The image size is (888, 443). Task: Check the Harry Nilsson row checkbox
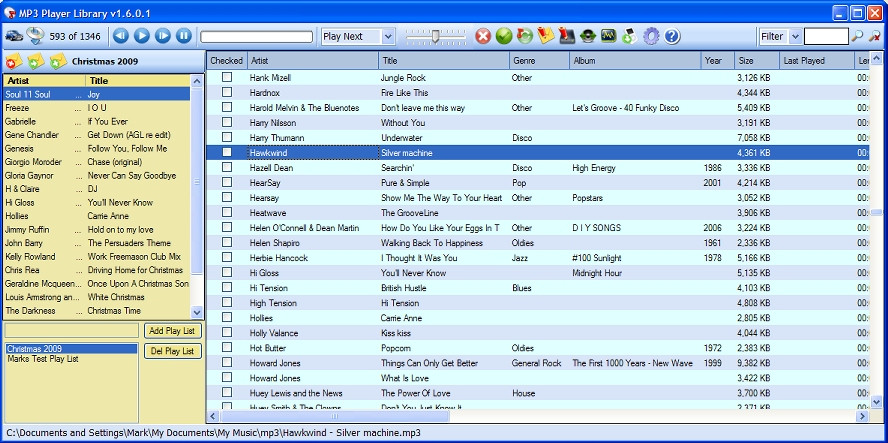(x=227, y=122)
